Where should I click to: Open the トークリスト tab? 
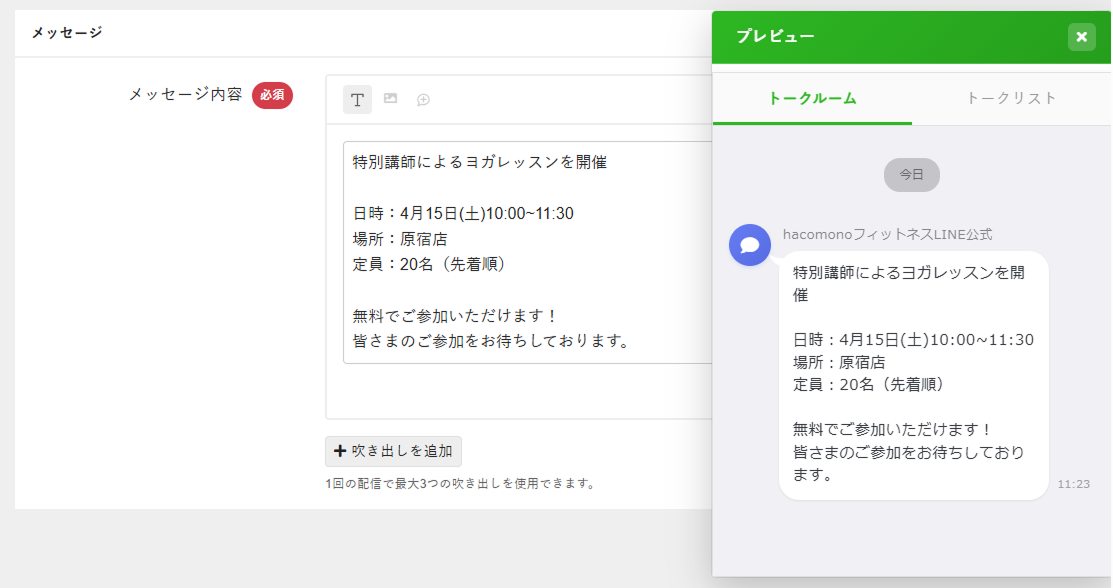click(x=1011, y=98)
